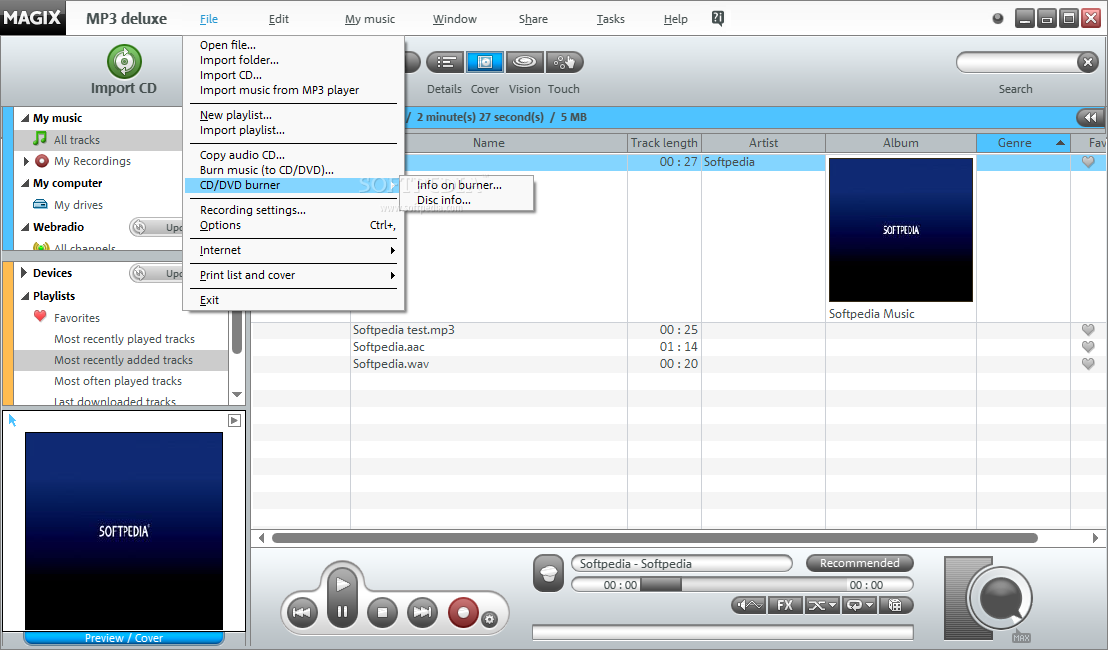Click the All tracks music note icon

[41, 139]
